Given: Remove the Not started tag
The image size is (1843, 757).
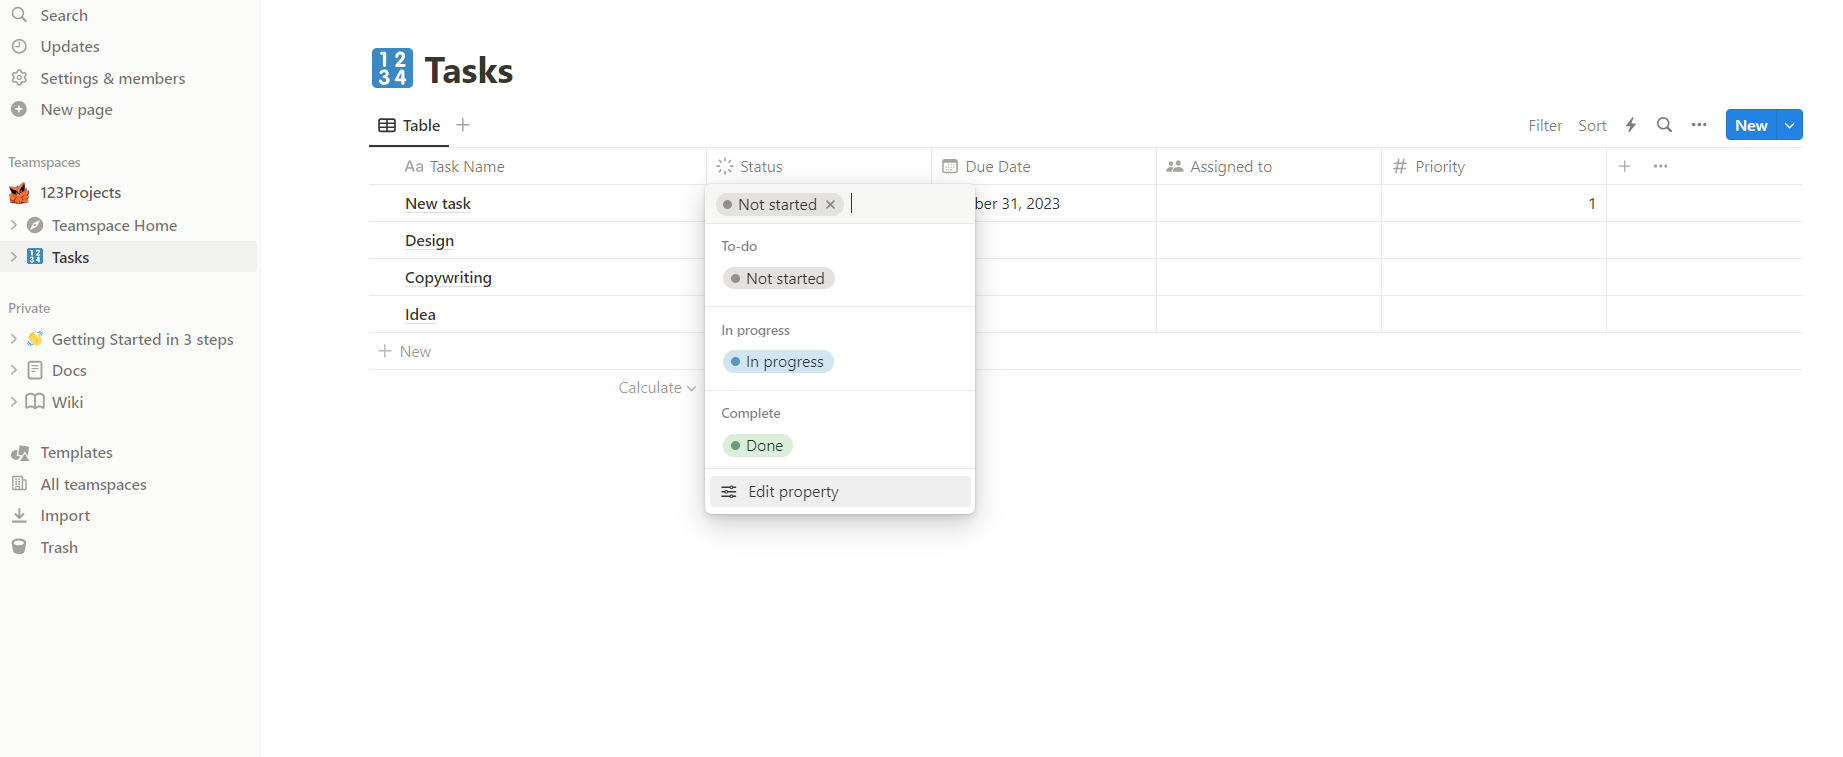Looking at the screenshot, I should (x=831, y=204).
